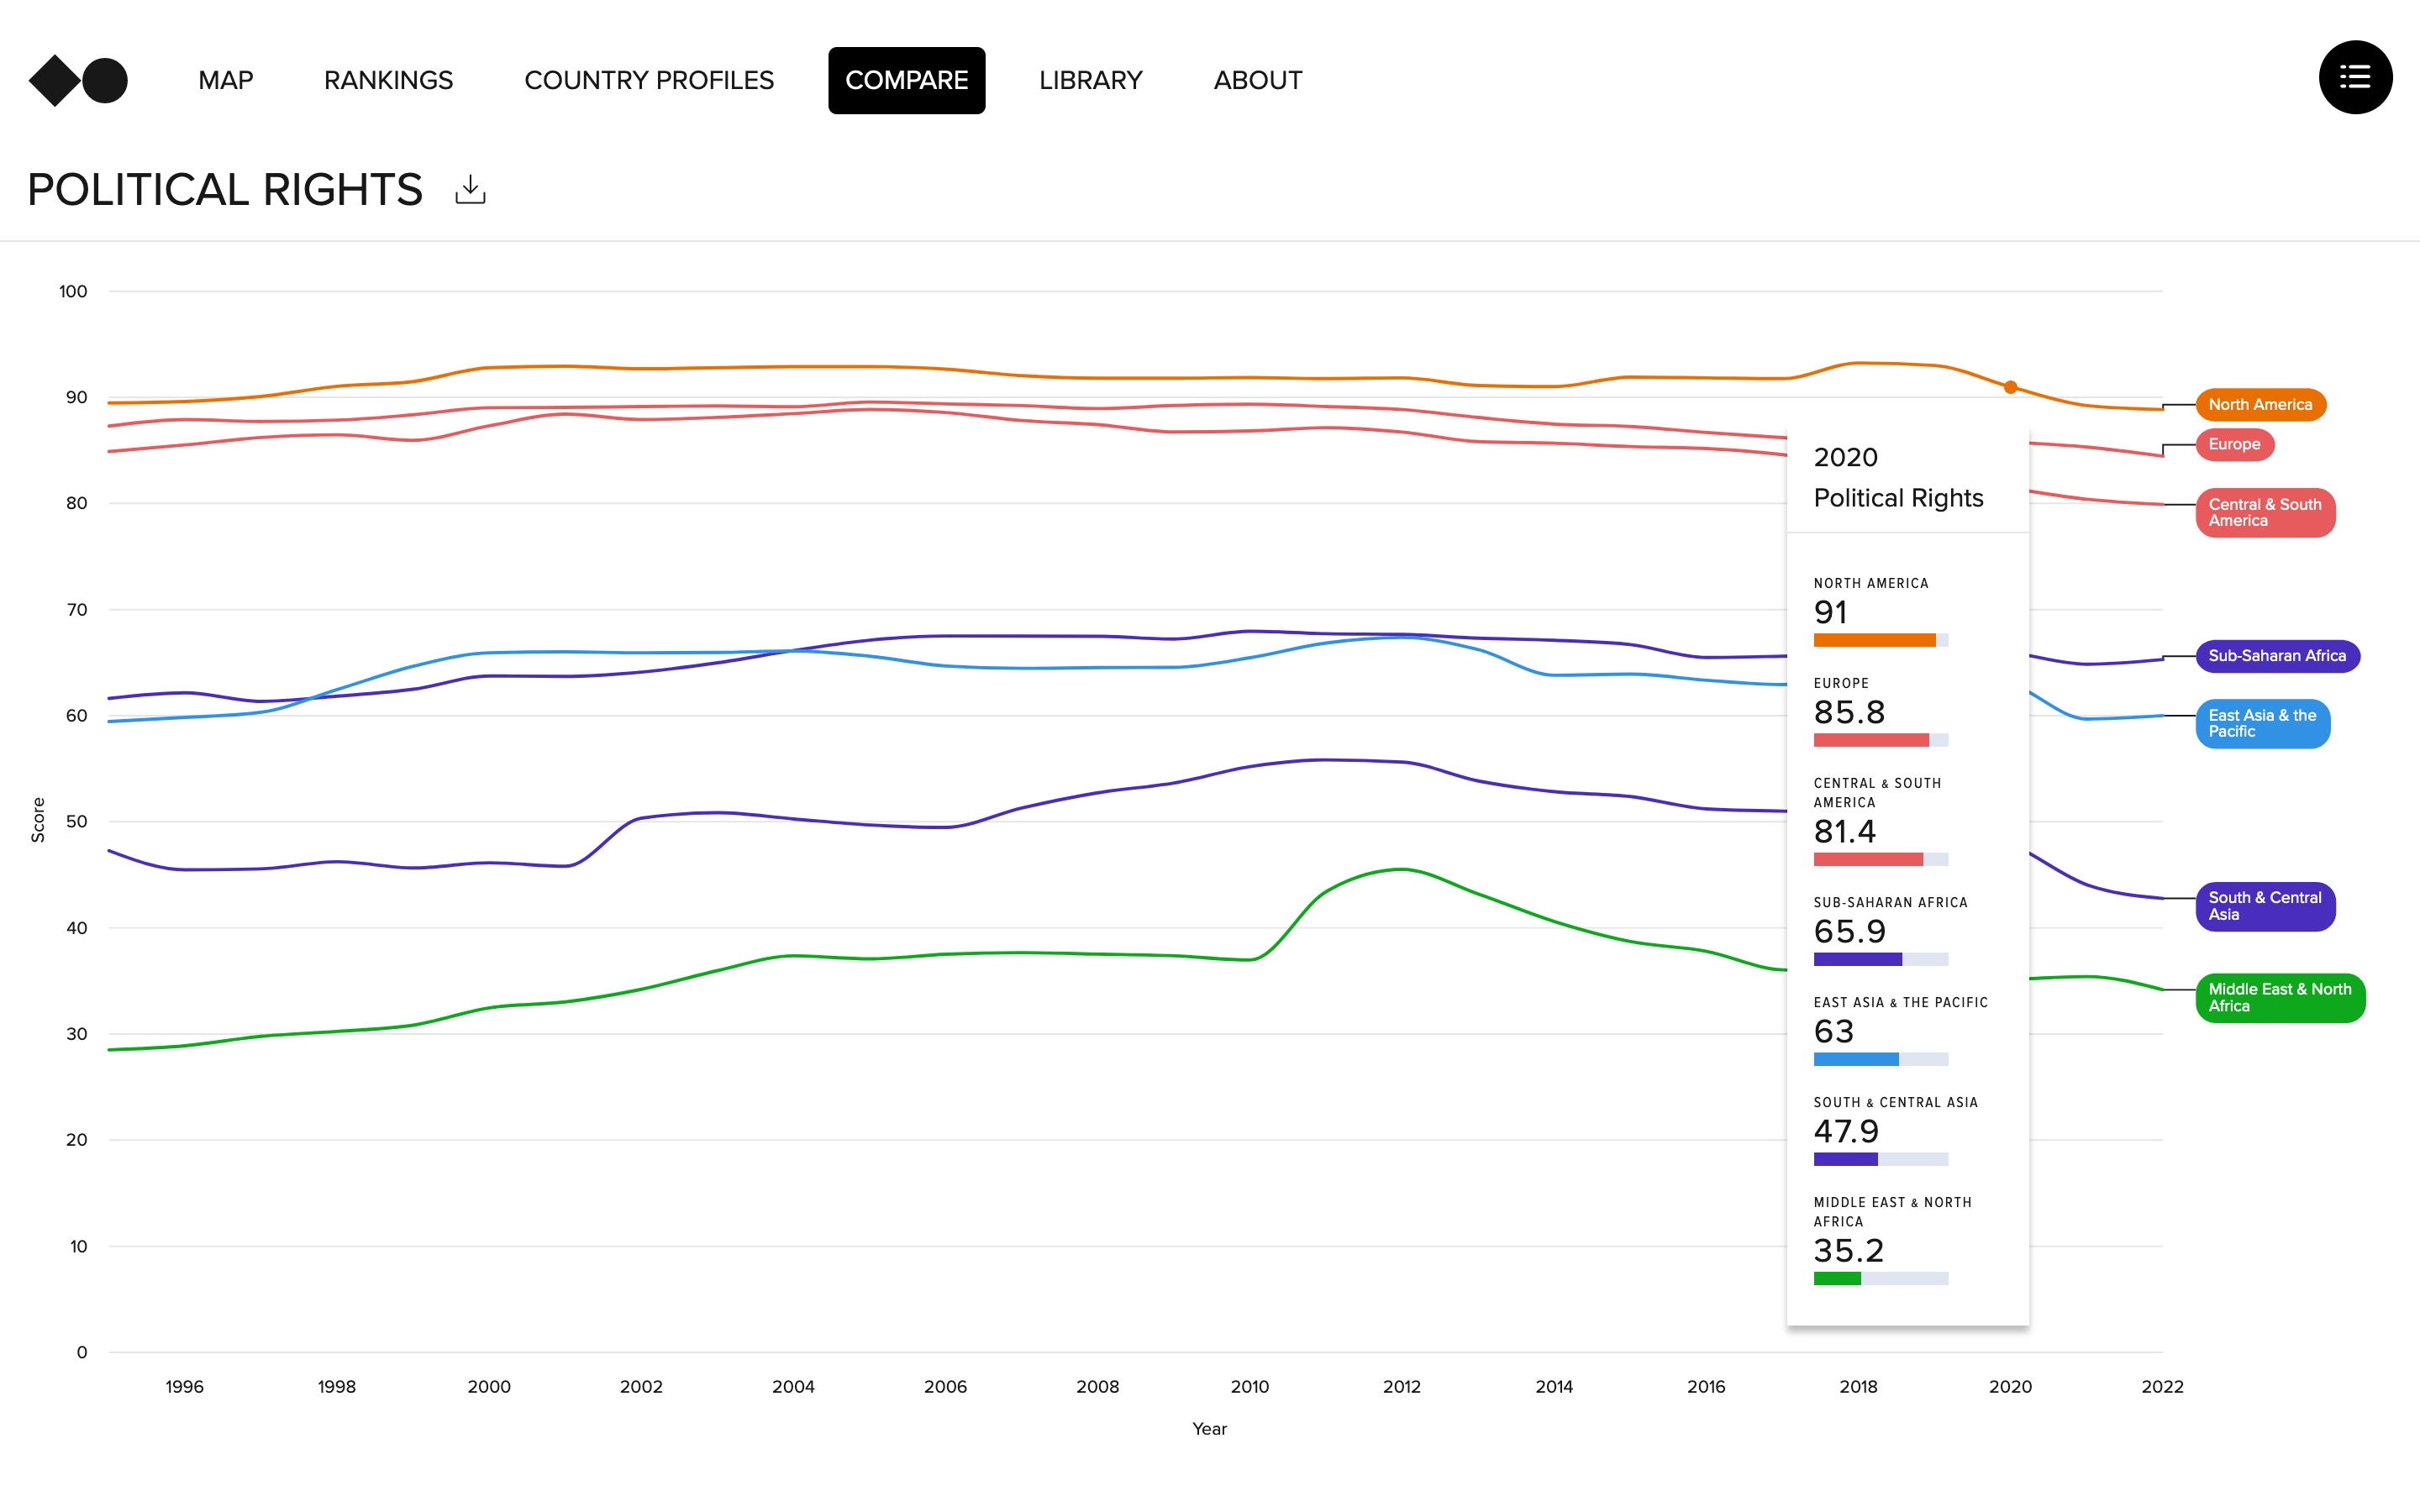The height and width of the screenshot is (1512, 2420).
Task: Select the Central & South America label
Action: point(2265,512)
